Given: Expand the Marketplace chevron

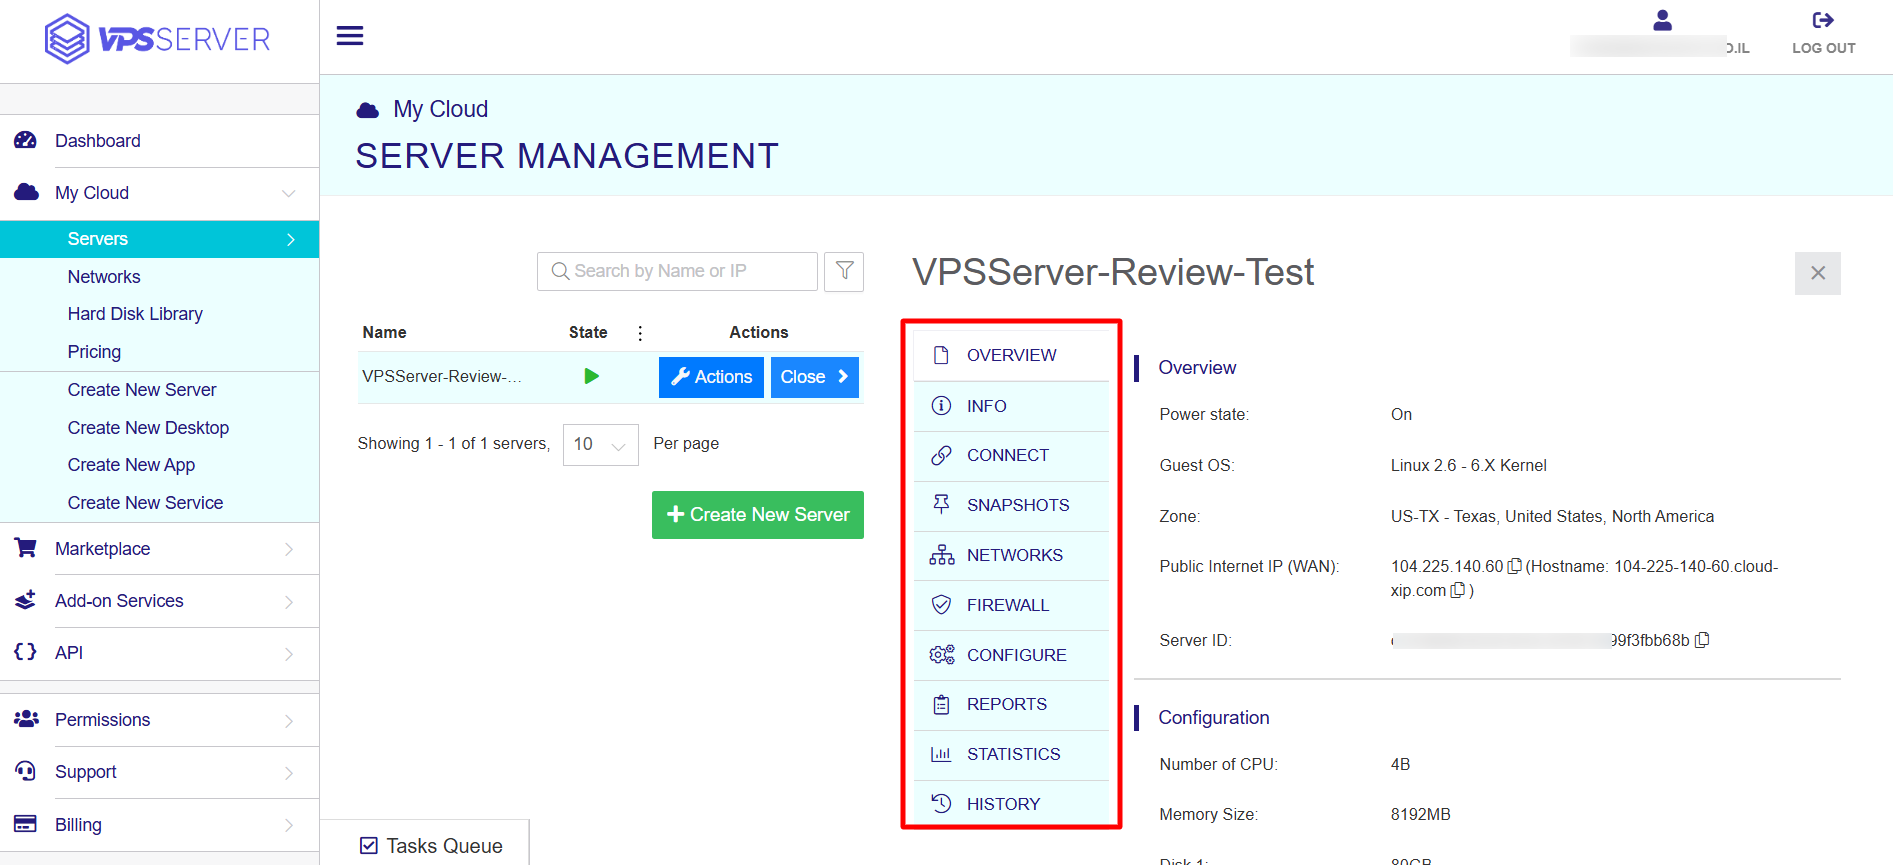Looking at the screenshot, I should point(289,549).
